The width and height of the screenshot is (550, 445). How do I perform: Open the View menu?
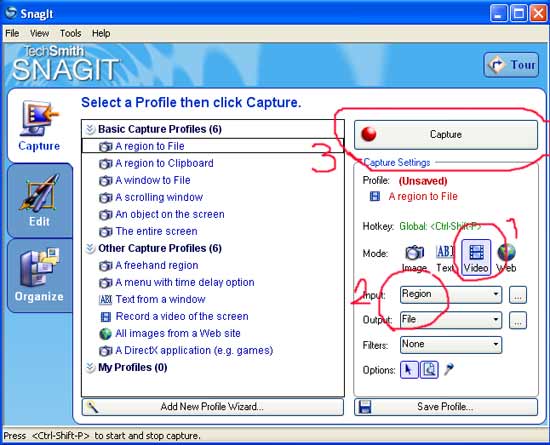click(x=39, y=33)
